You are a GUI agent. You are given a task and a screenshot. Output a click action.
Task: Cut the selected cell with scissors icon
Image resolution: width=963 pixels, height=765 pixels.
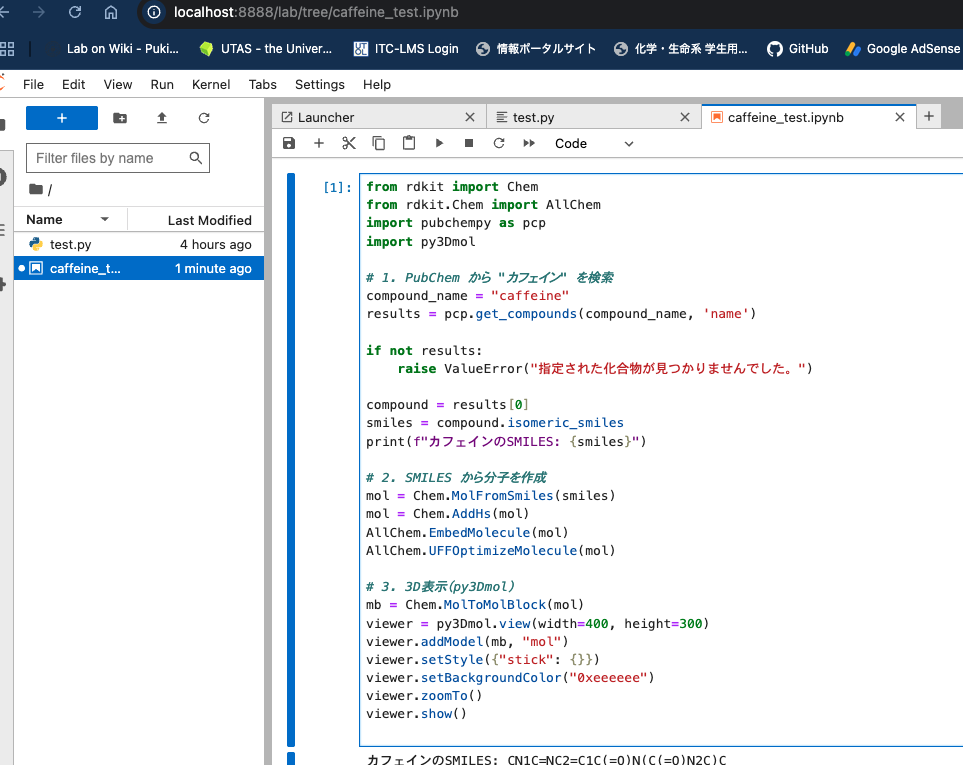pyautogui.click(x=349, y=143)
